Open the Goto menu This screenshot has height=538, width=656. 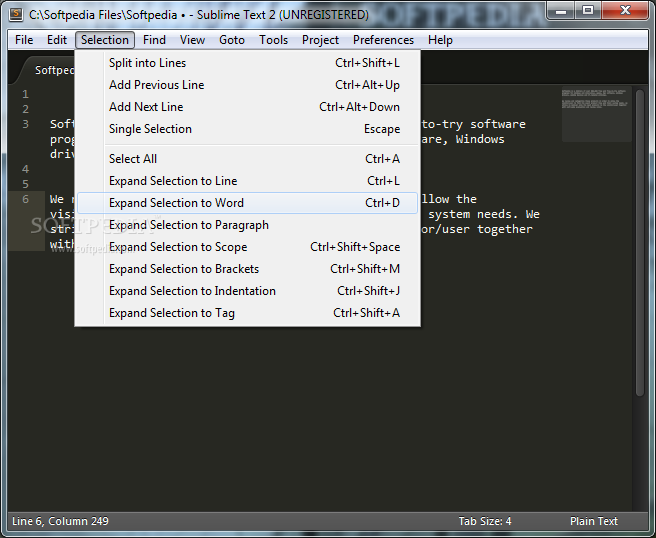click(232, 40)
